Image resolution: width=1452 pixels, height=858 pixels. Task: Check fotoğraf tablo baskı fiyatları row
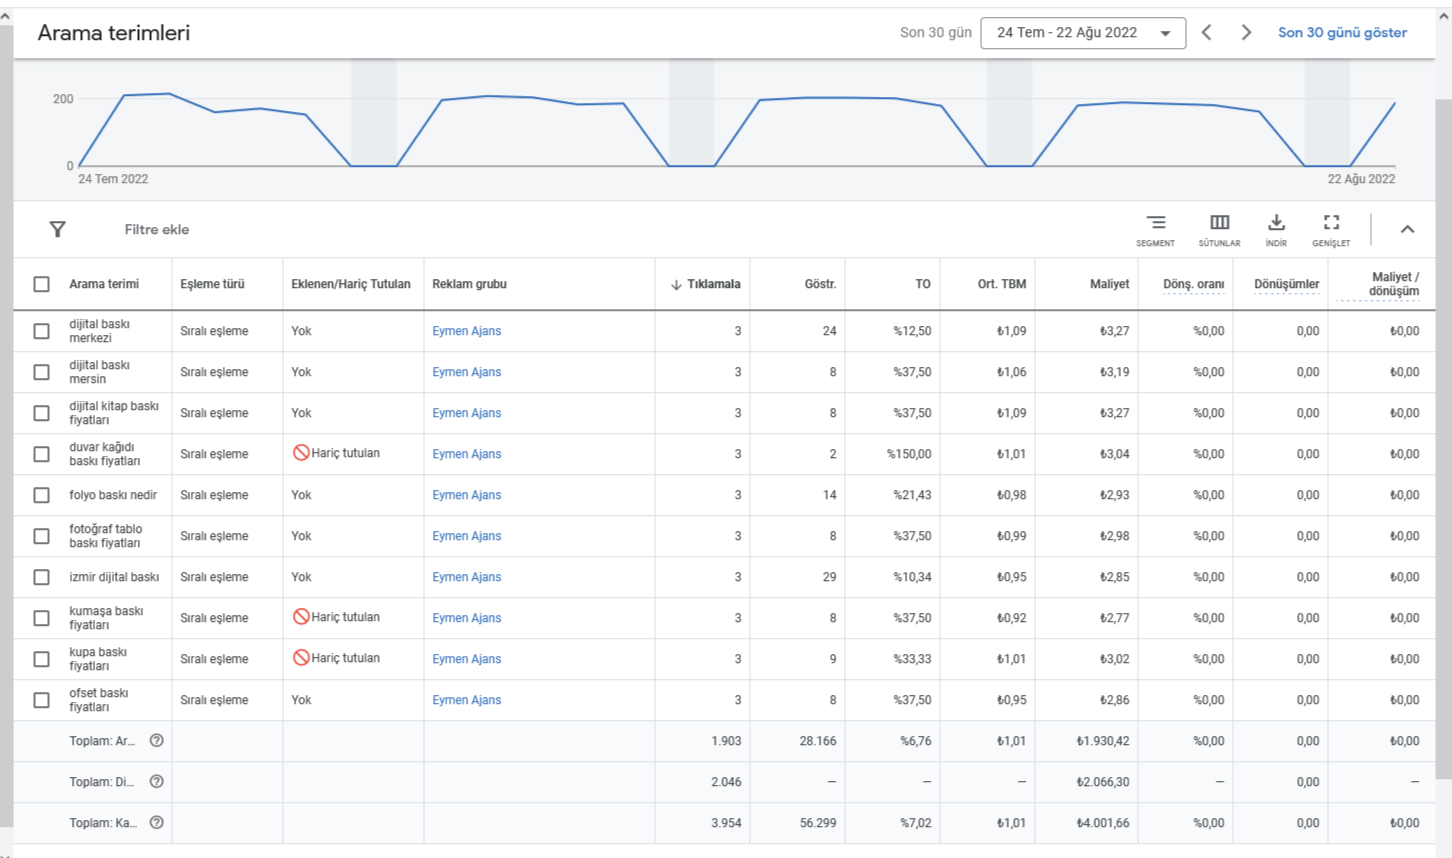click(x=41, y=536)
